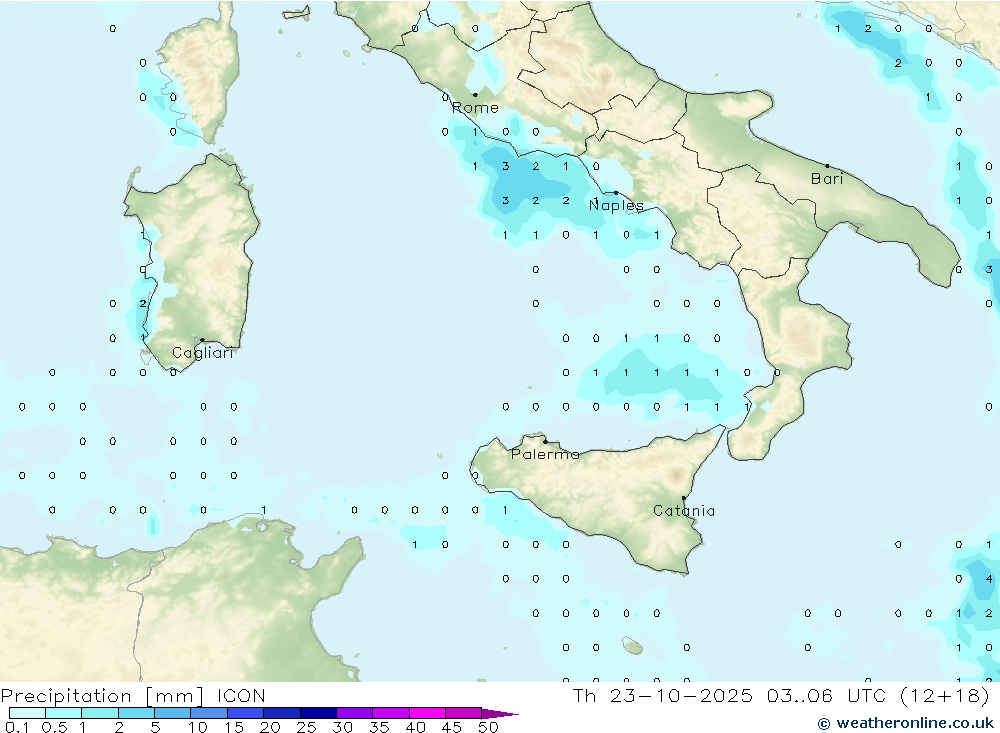This screenshot has height=733, width=1000.
Task: Click the Bari city label
Action: tap(827, 179)
